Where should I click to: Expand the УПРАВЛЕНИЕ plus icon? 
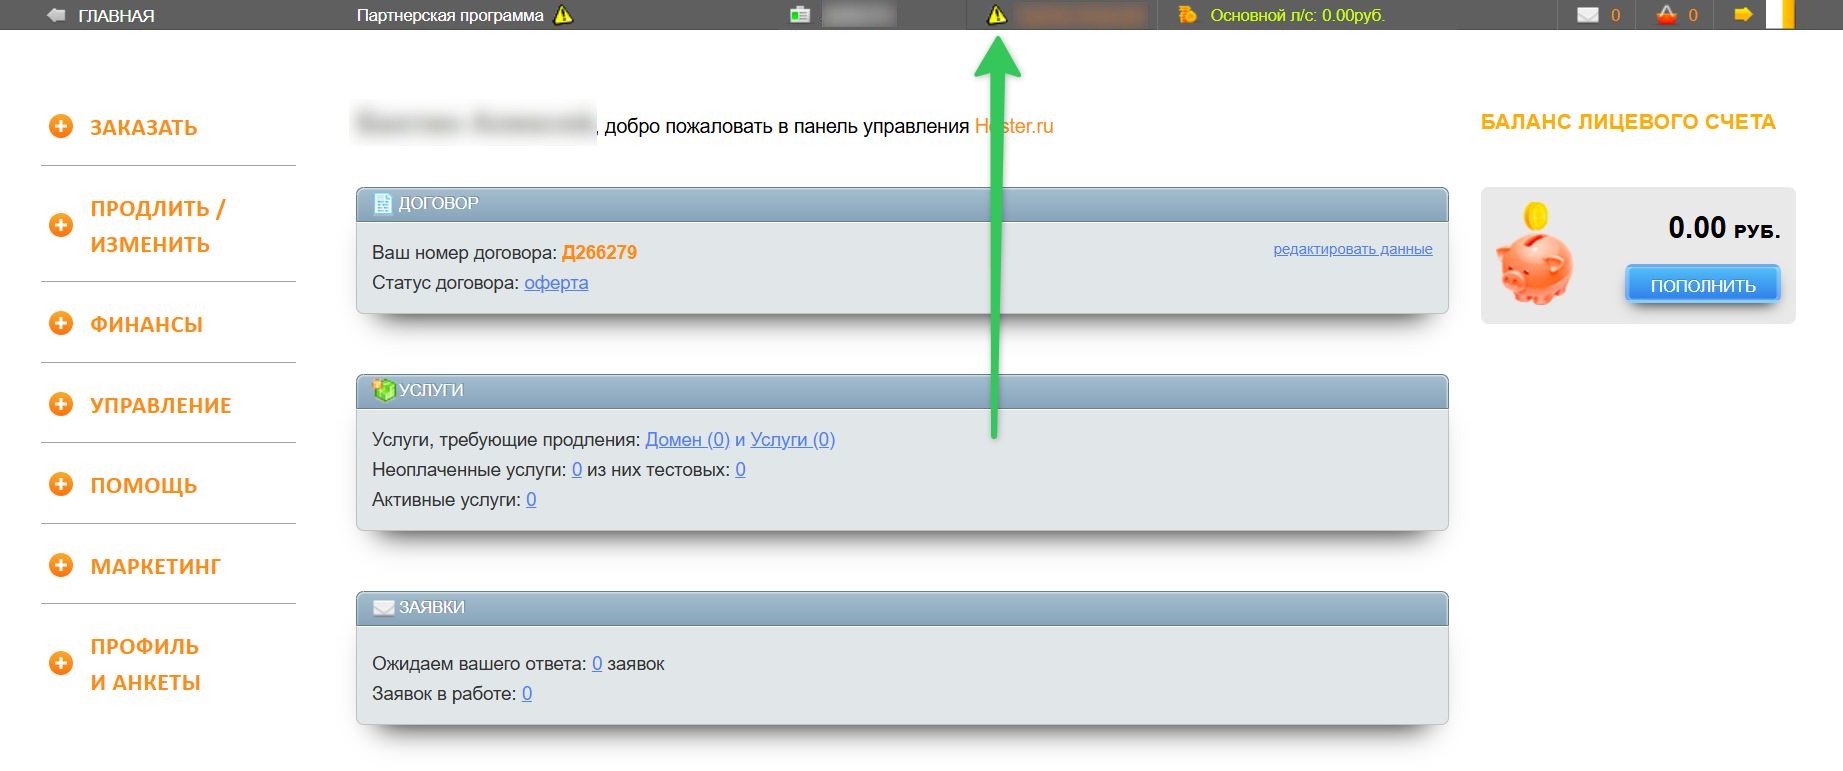coord(61,404)
